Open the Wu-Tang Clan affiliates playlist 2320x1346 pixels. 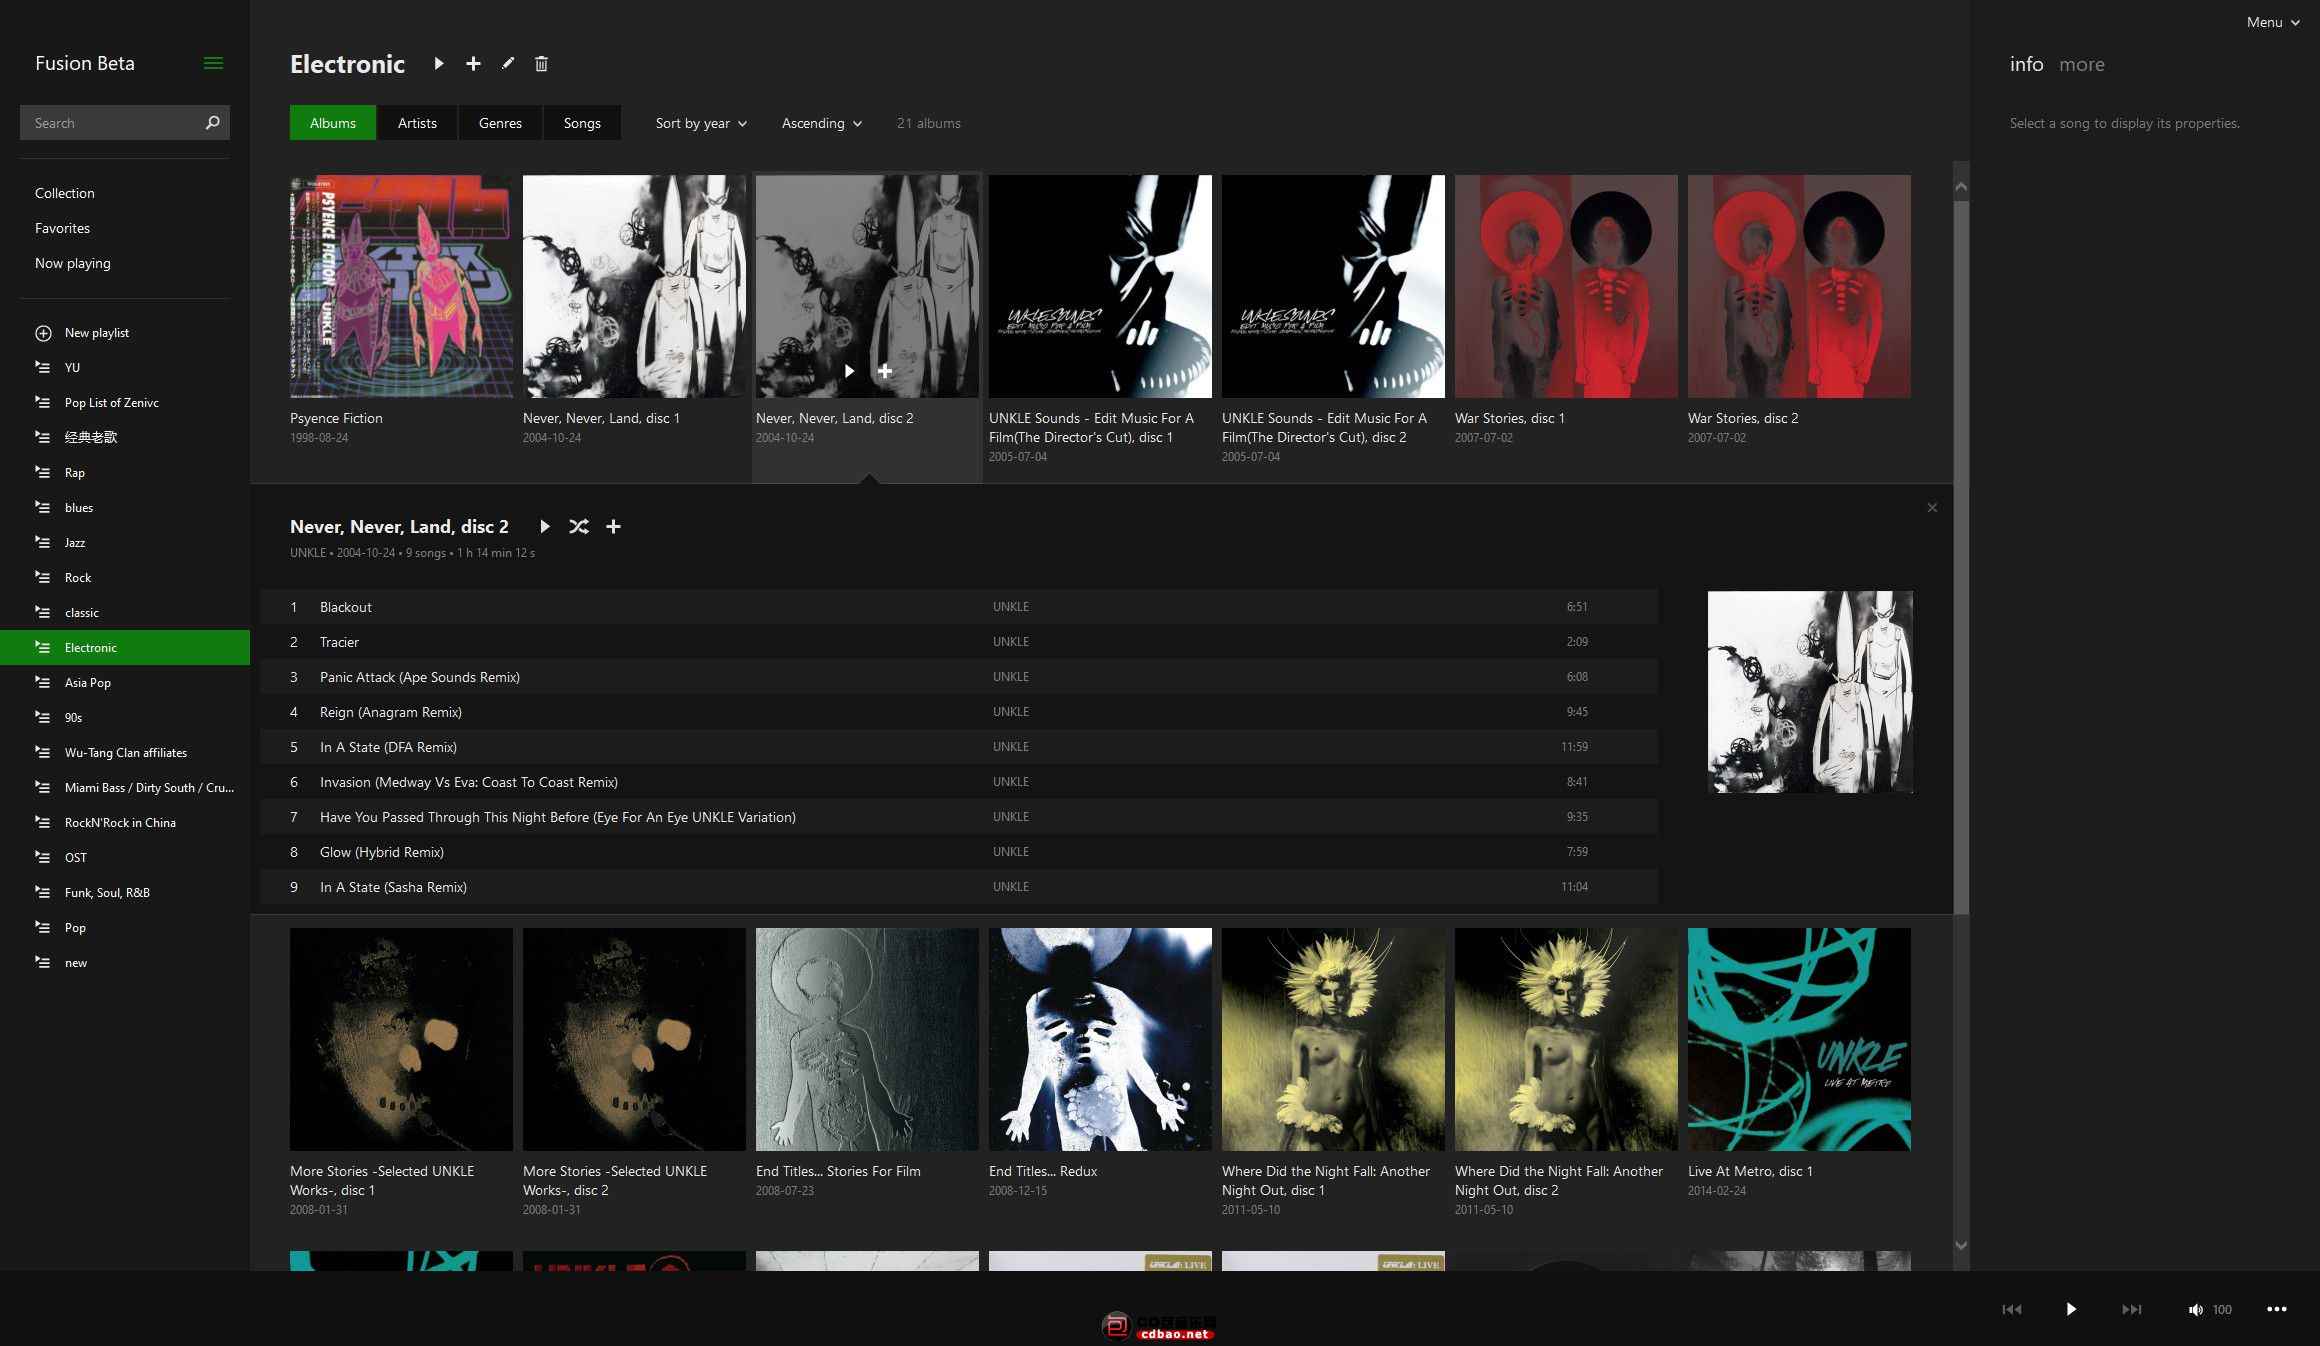point(125,752)
